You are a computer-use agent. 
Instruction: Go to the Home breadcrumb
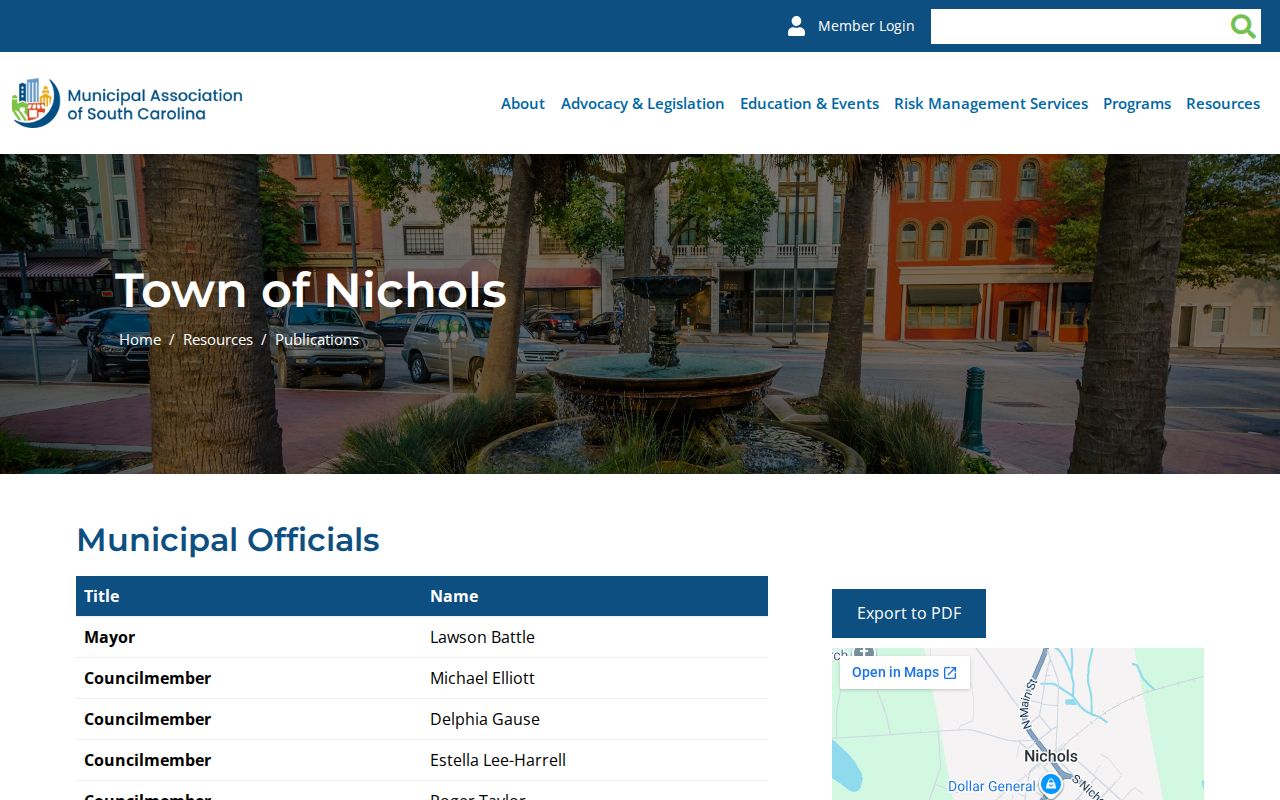tap(140, 339)
